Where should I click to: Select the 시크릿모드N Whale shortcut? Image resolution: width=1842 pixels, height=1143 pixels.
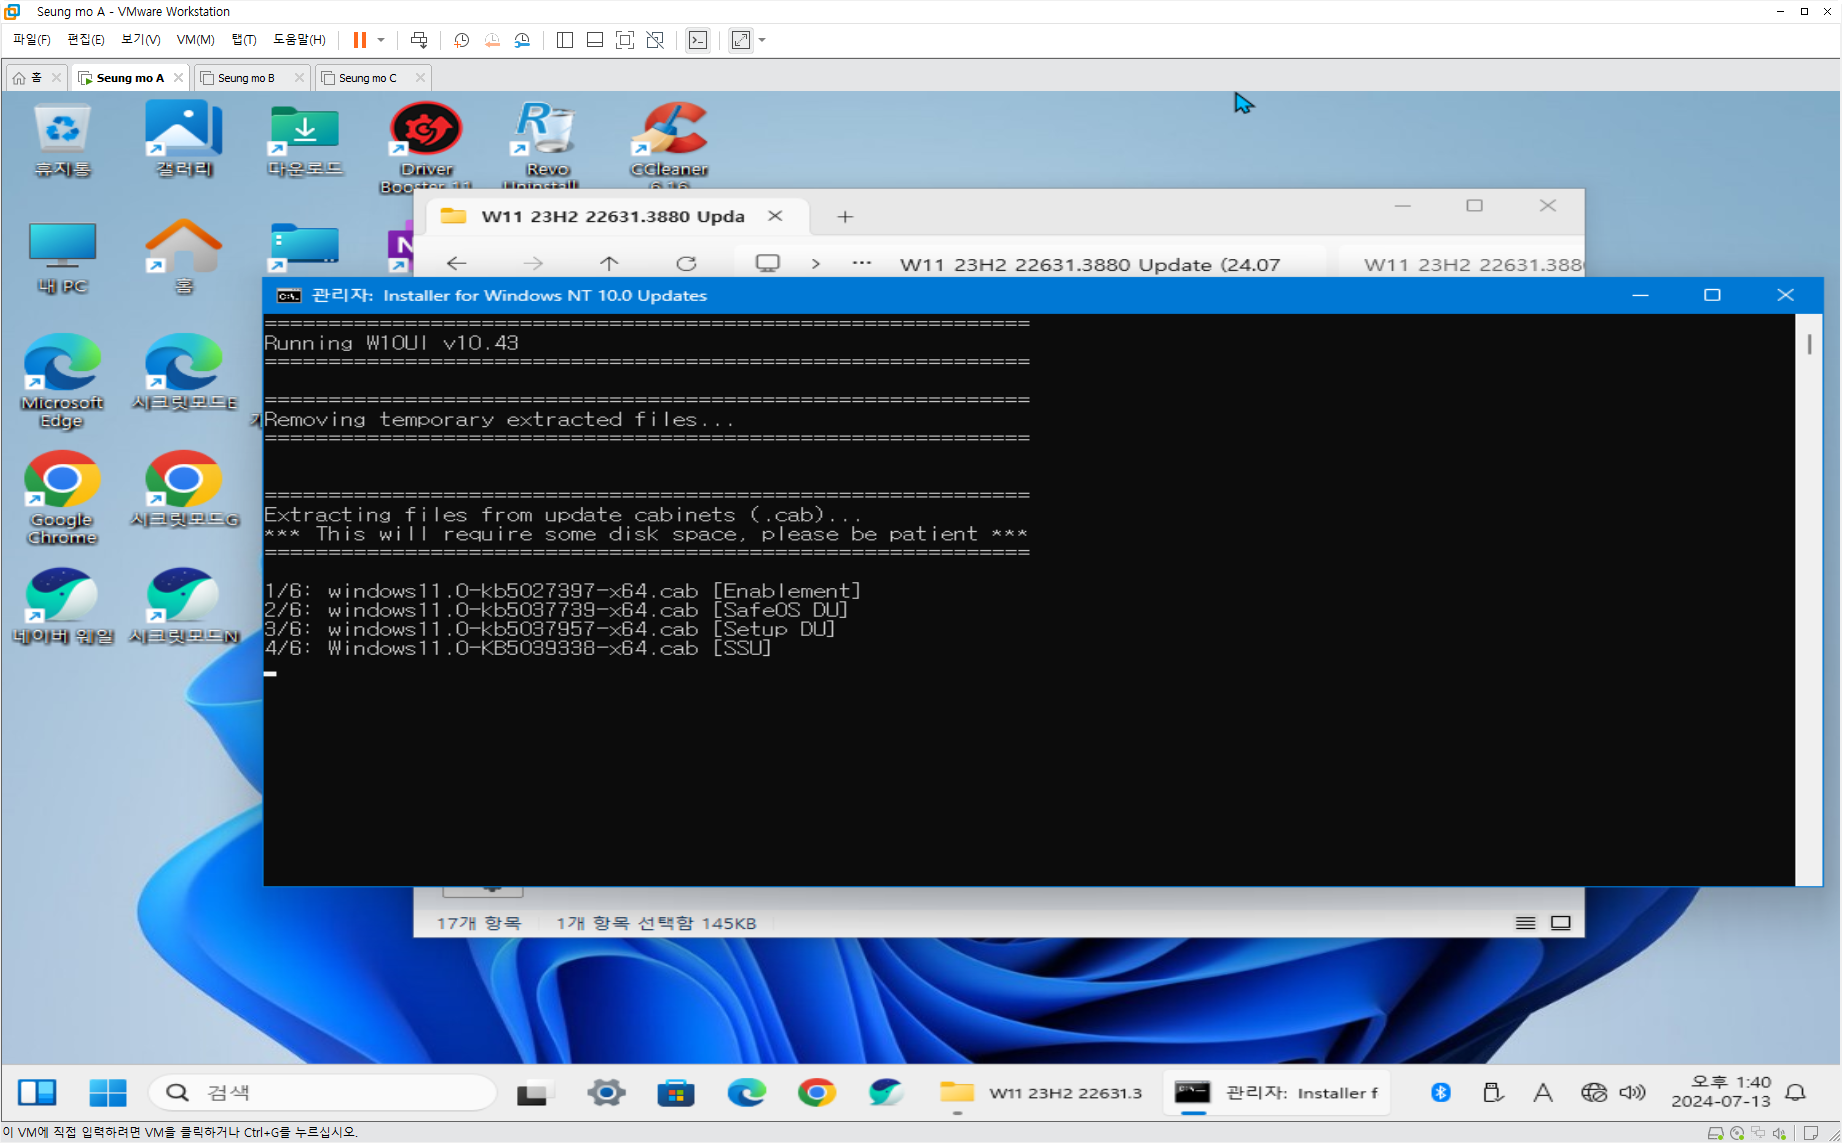[x=184, y=607]
